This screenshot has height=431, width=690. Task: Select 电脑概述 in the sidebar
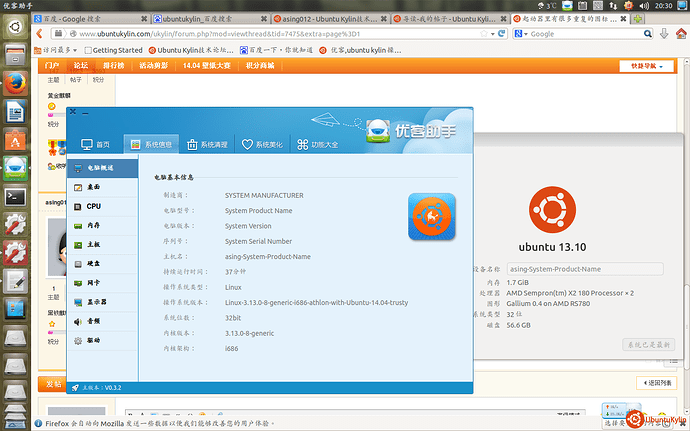pyautogui.click(x=103, y=168)
